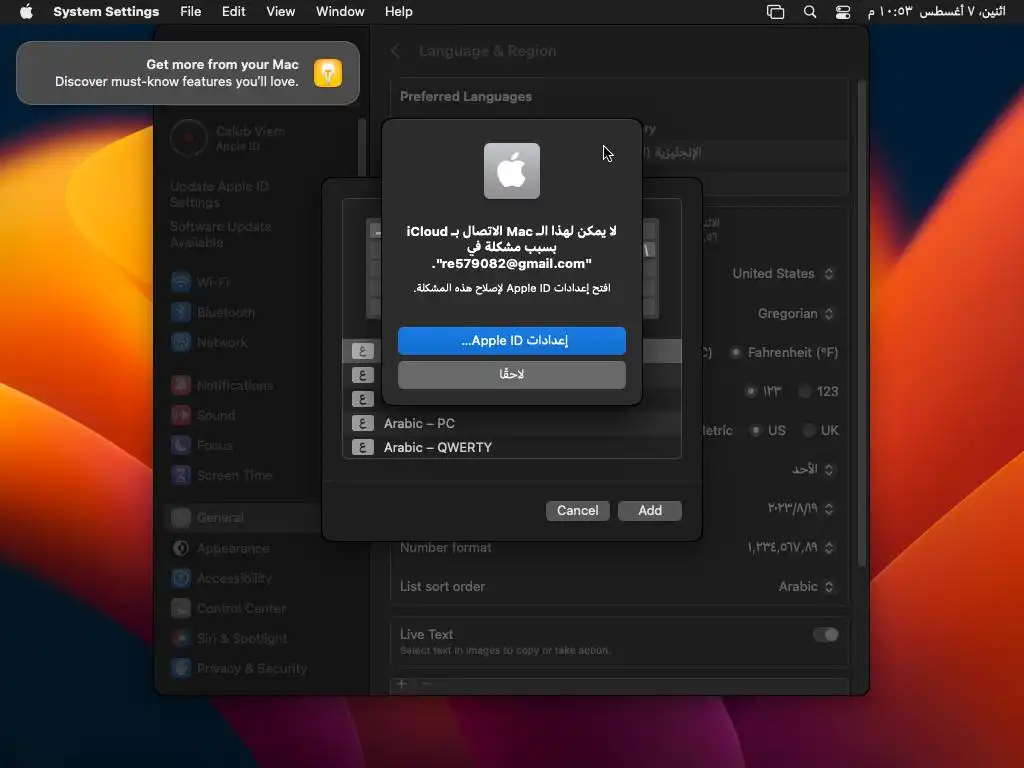Open the Region dropdown showing United States
Viewport: 1024px width, 768px height.
click(782, 274)
